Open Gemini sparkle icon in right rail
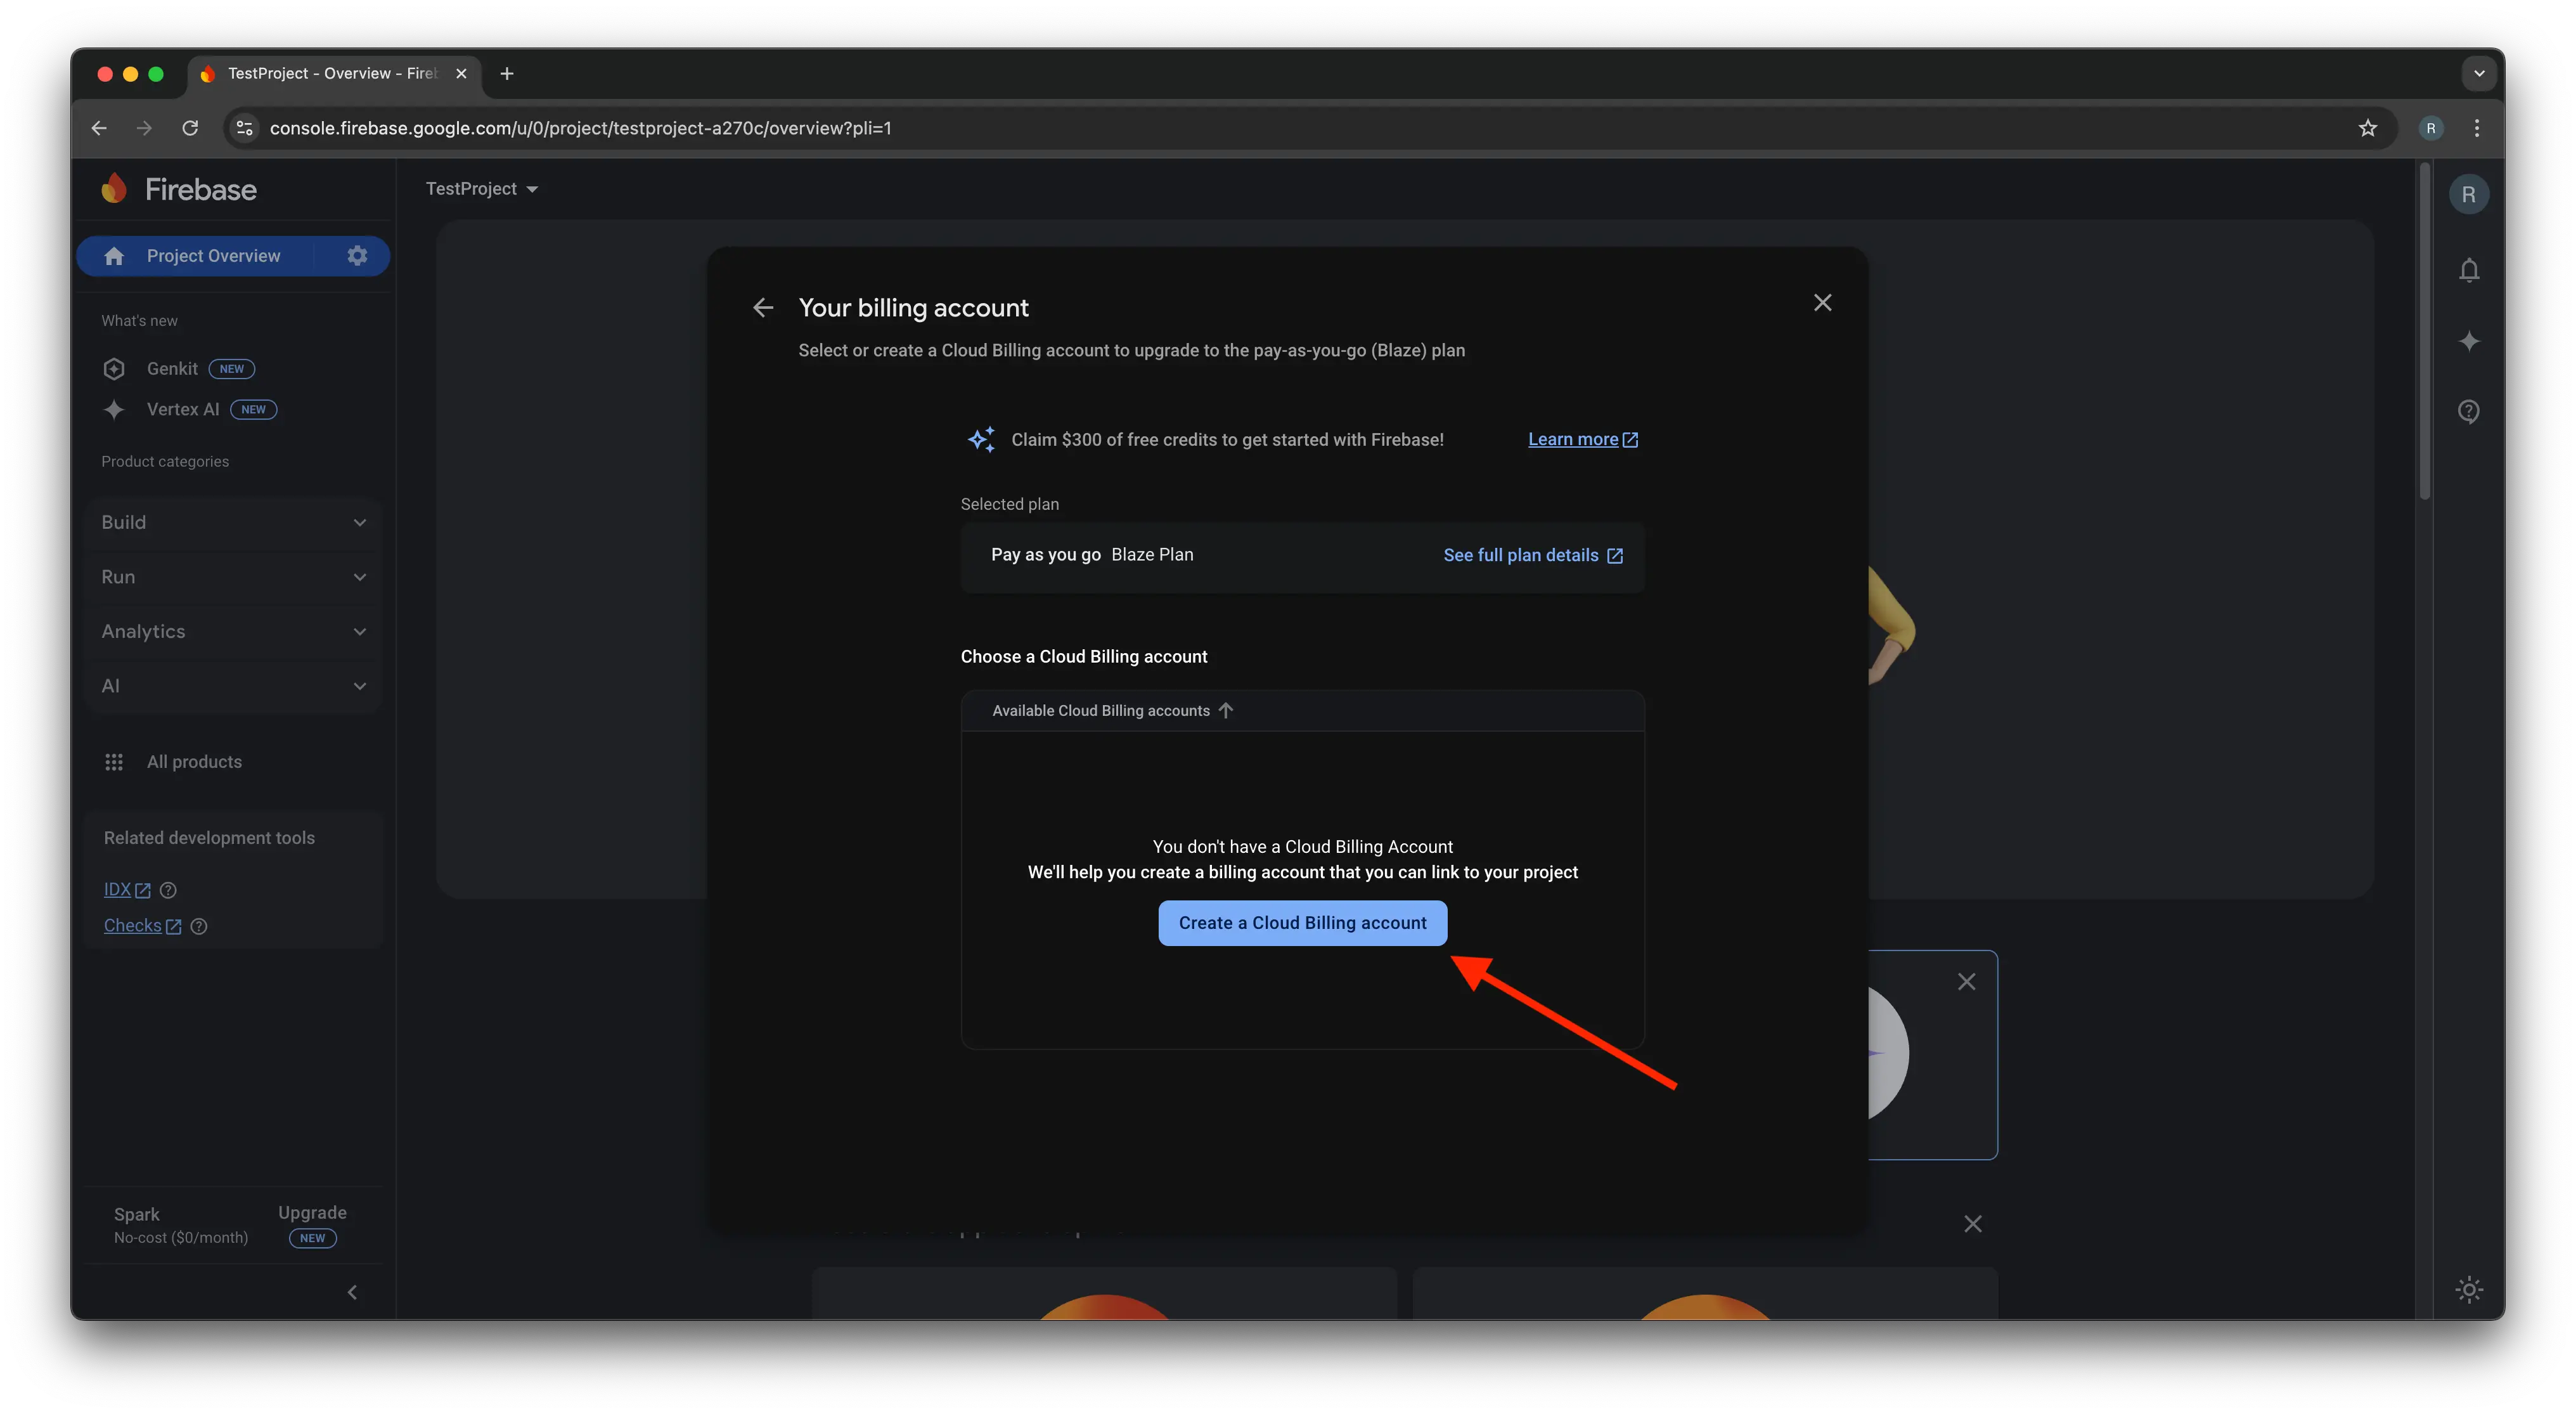 2468,341
